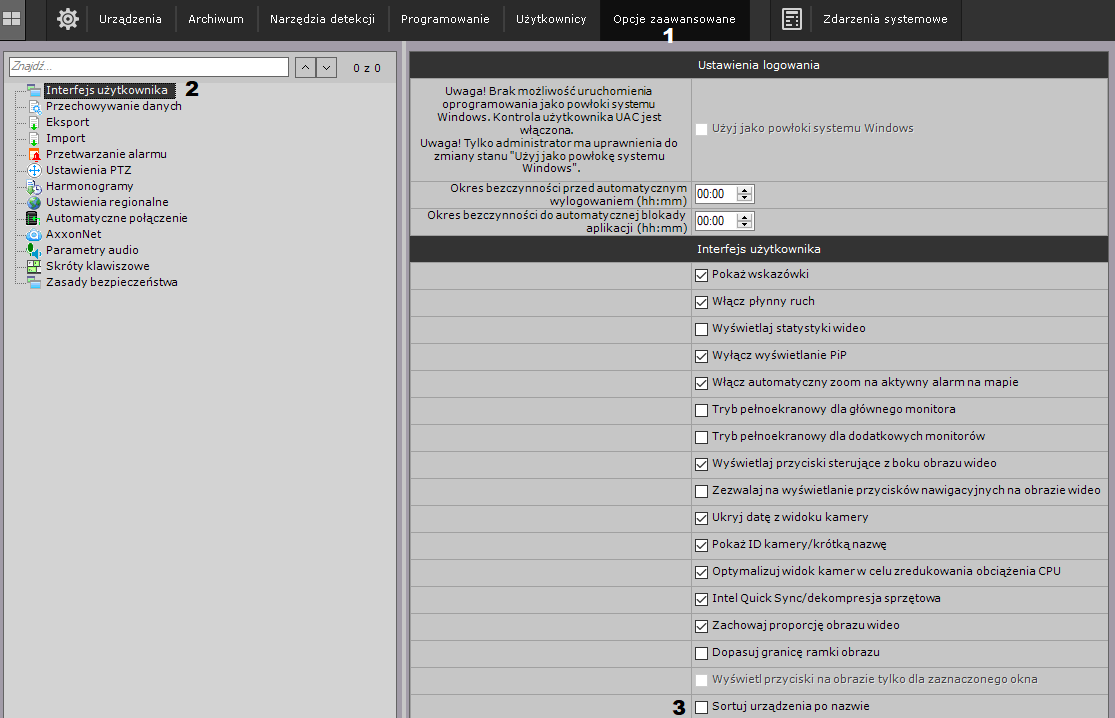1115x718 pixels.
Task: Click the Ustawienia PTZ icon
Action: pyautogui.click(x=34, y=170)
